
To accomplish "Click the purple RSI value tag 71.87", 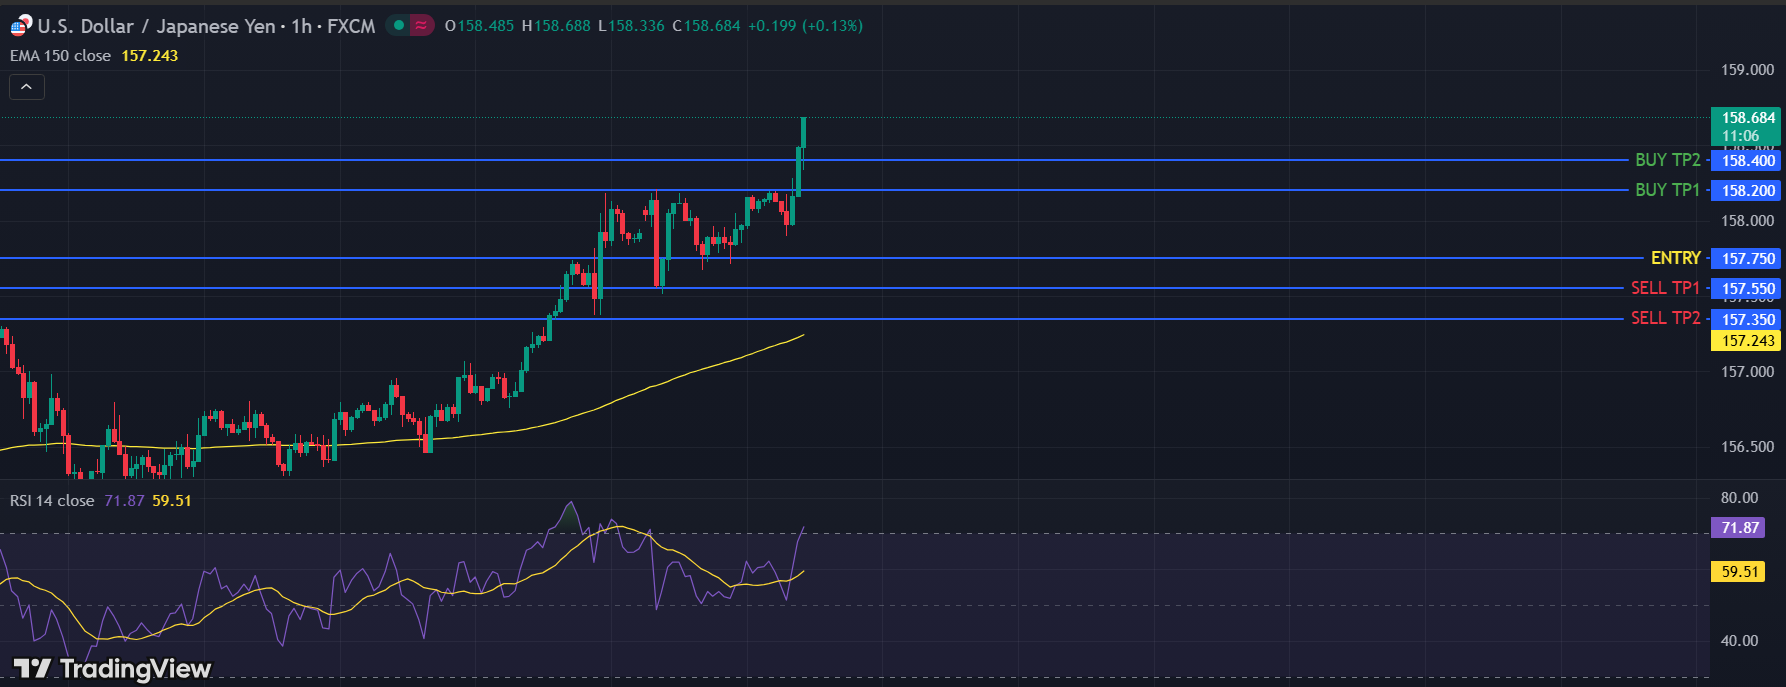I will coord(1740,528).
